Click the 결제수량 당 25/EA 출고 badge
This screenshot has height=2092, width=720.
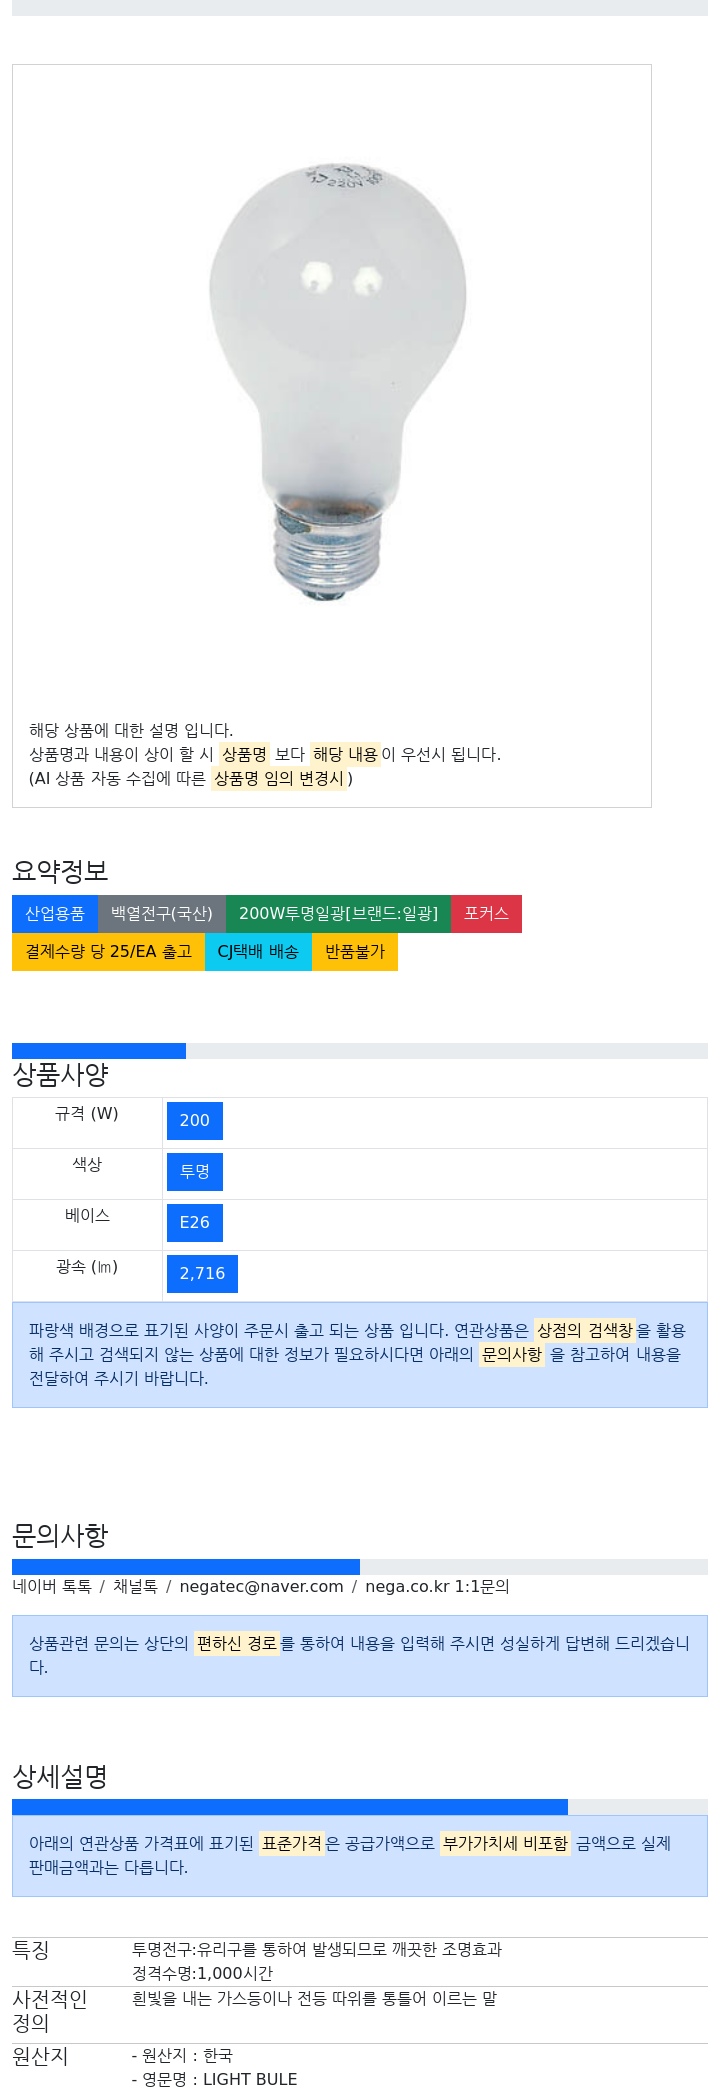click(108, 952)
